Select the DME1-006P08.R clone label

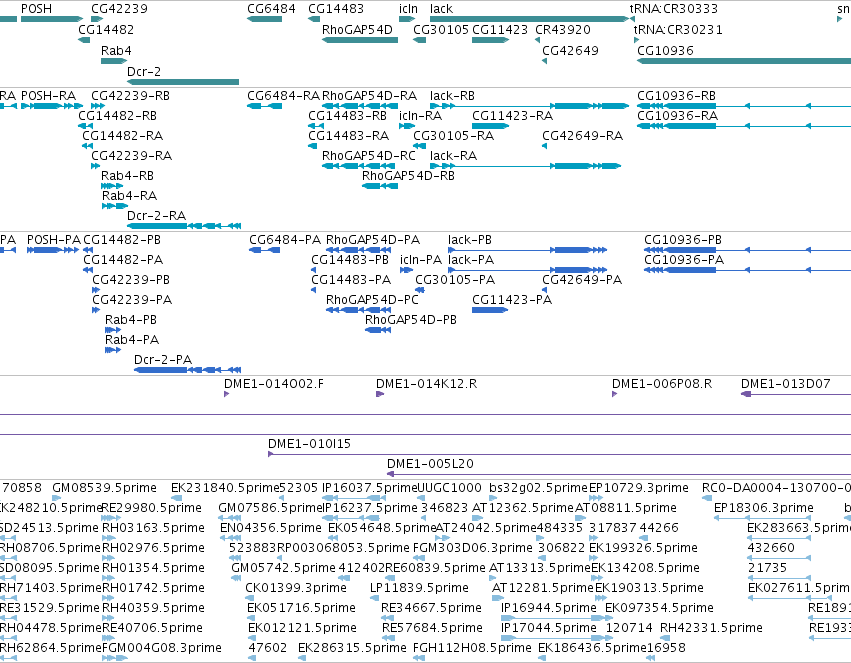pyautogui.click(x=662, y=384)
